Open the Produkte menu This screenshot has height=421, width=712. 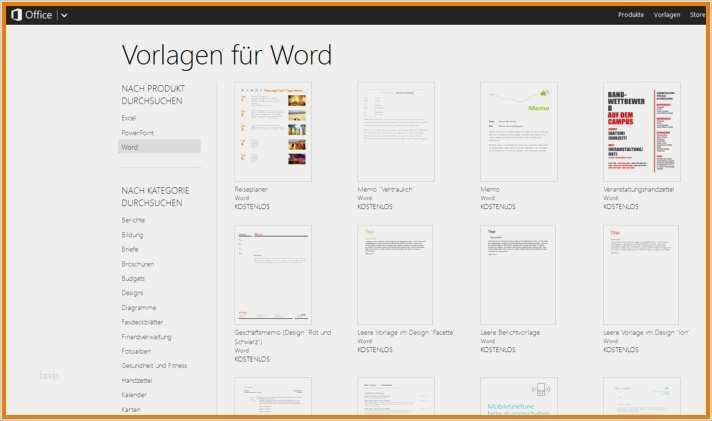click(631, 15)
